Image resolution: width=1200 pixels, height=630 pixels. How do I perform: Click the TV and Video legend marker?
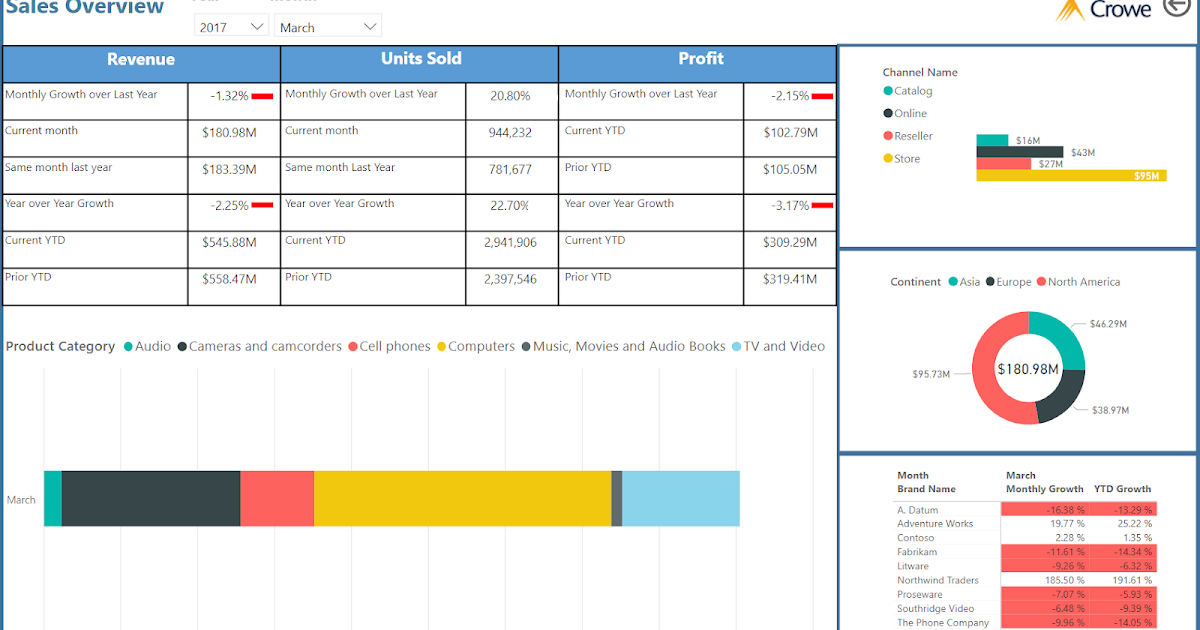click(736, 346)
